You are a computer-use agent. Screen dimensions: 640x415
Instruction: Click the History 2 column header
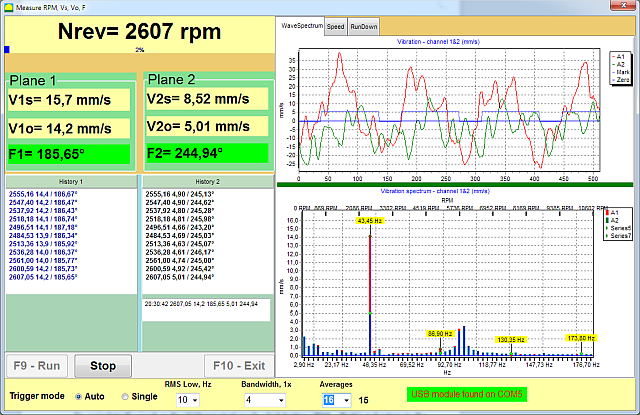[x=208, y=182]
